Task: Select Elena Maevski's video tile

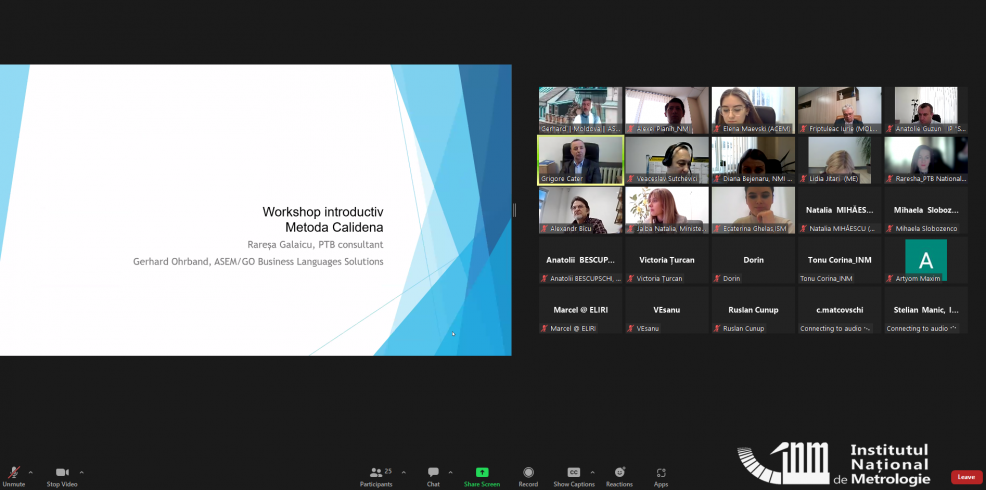Action: (x=753, y=110)
